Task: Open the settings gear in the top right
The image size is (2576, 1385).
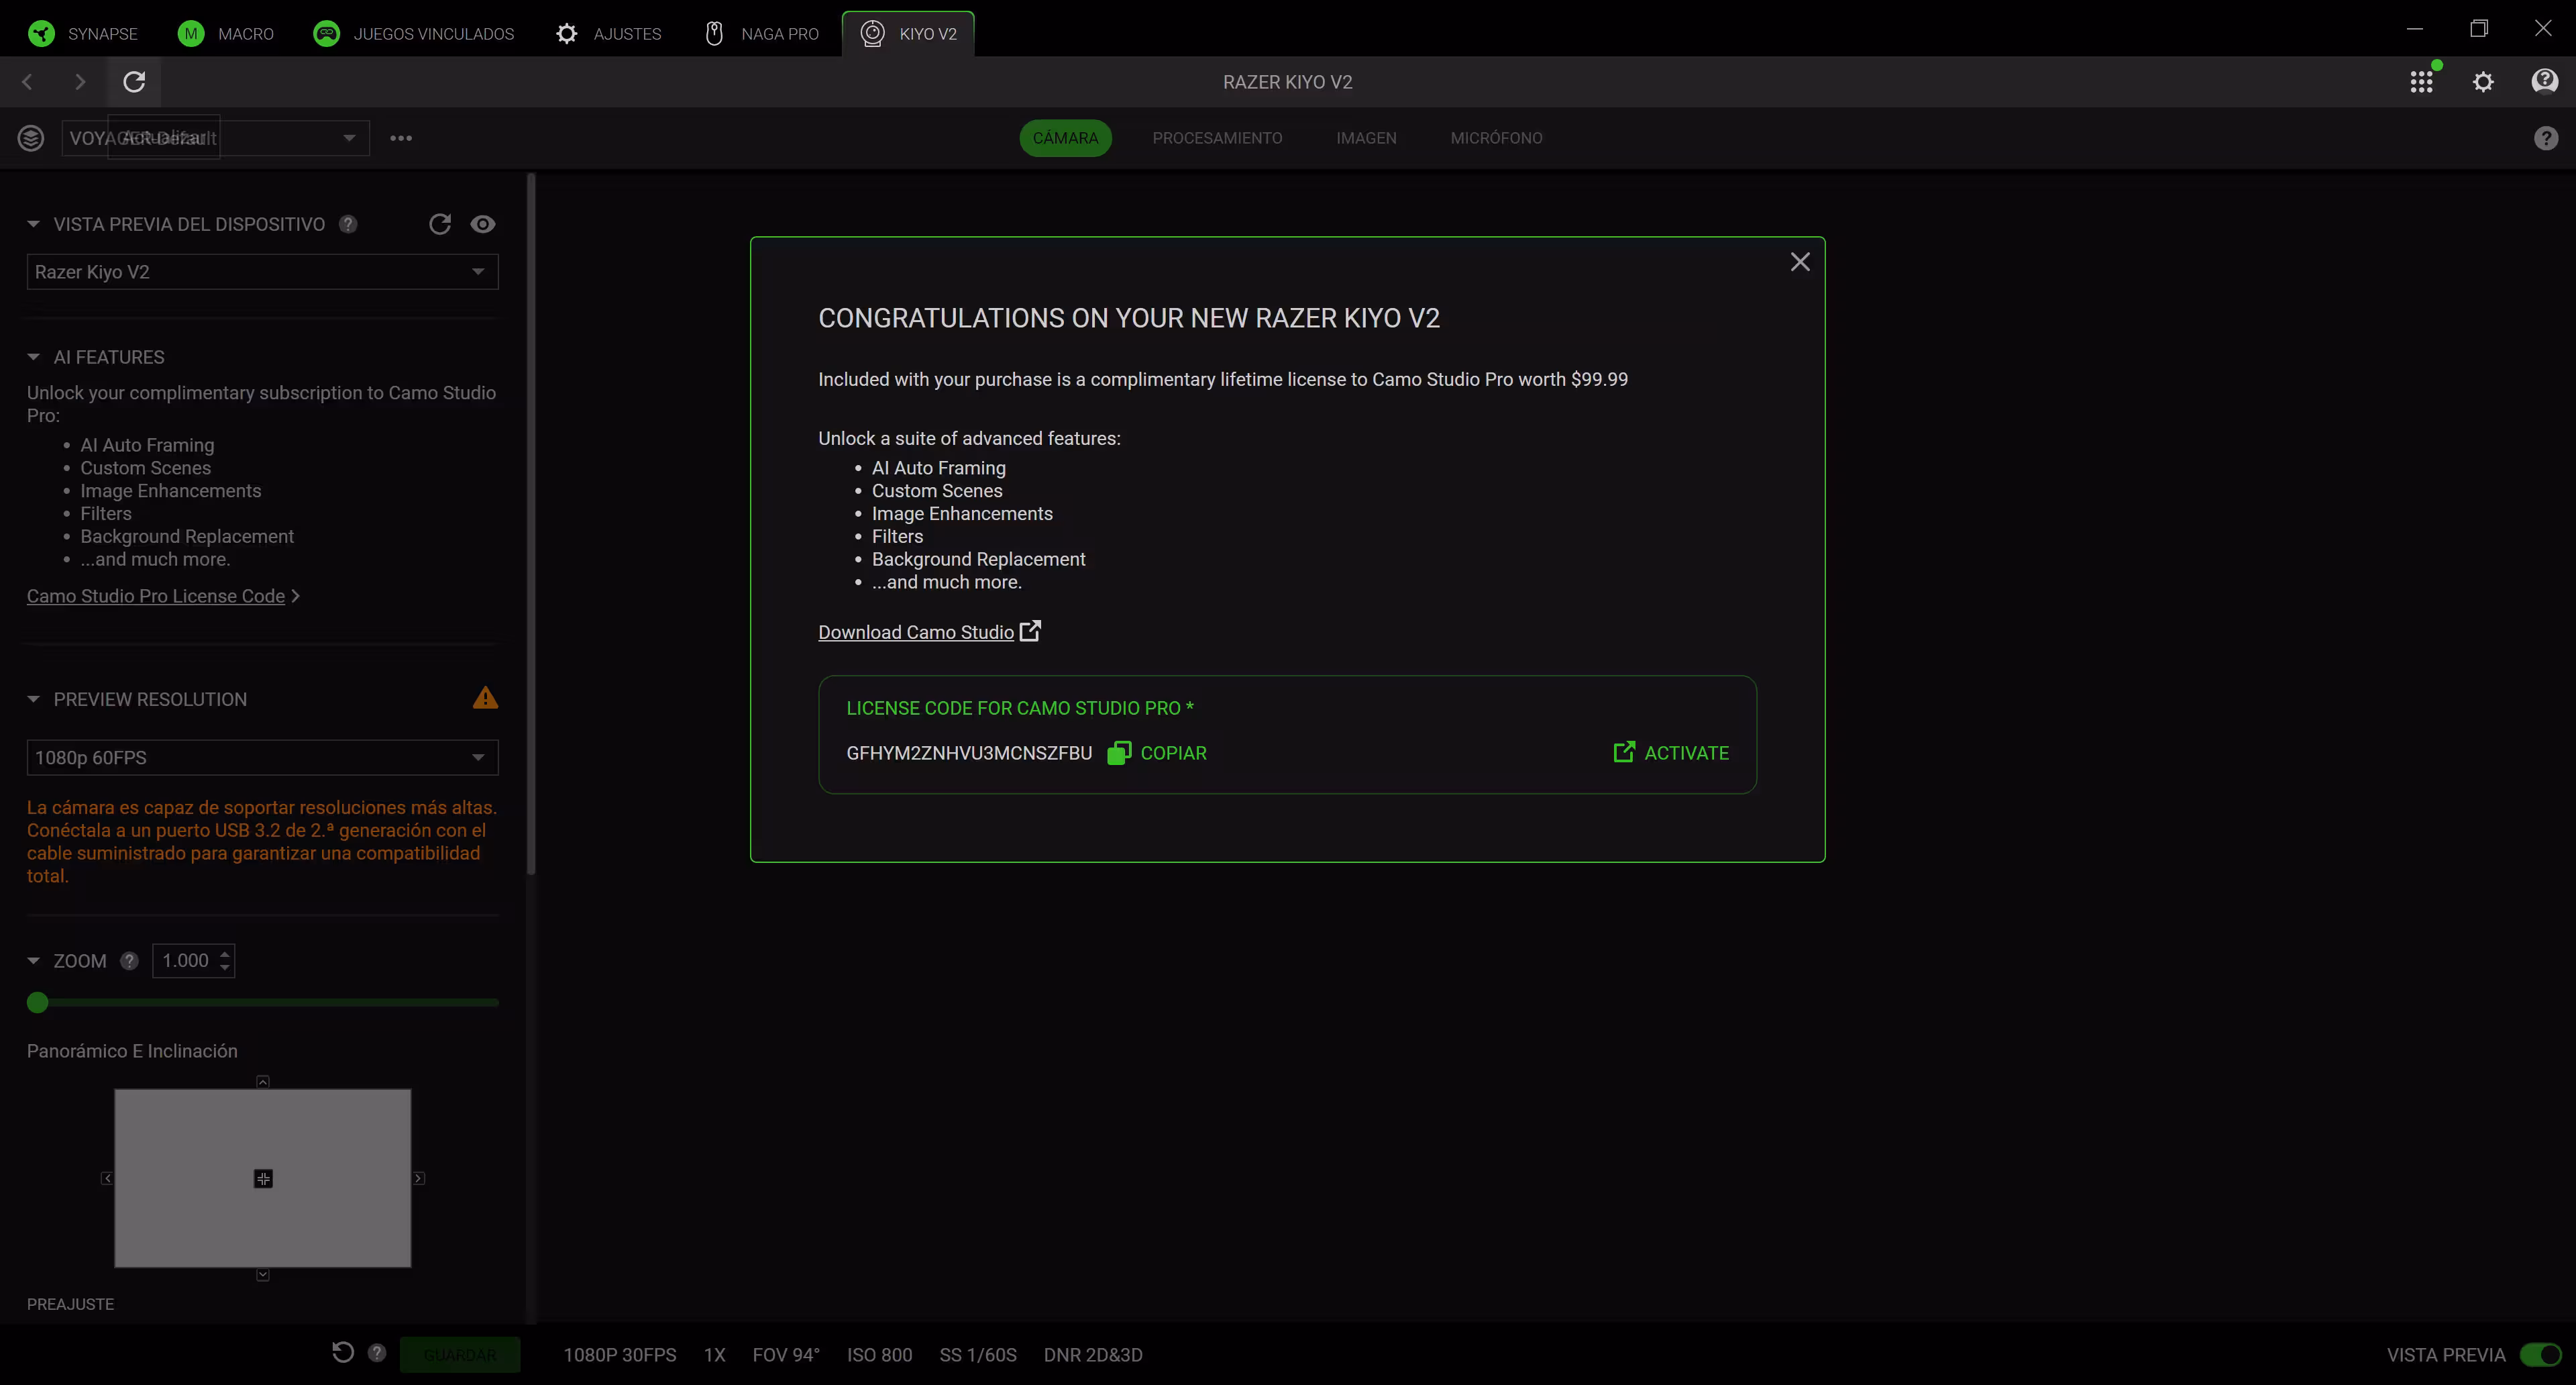Action: [x=2483, y=82]
